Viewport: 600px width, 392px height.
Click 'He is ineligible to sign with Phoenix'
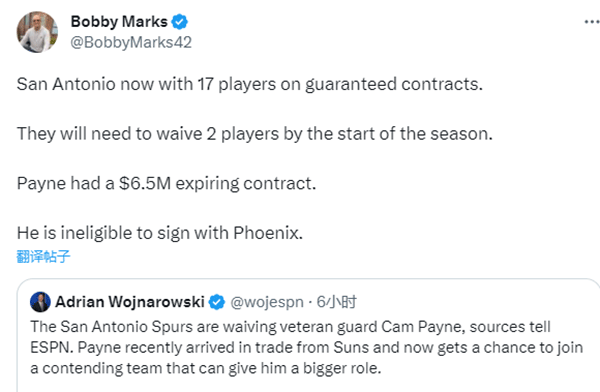point(160,233)
